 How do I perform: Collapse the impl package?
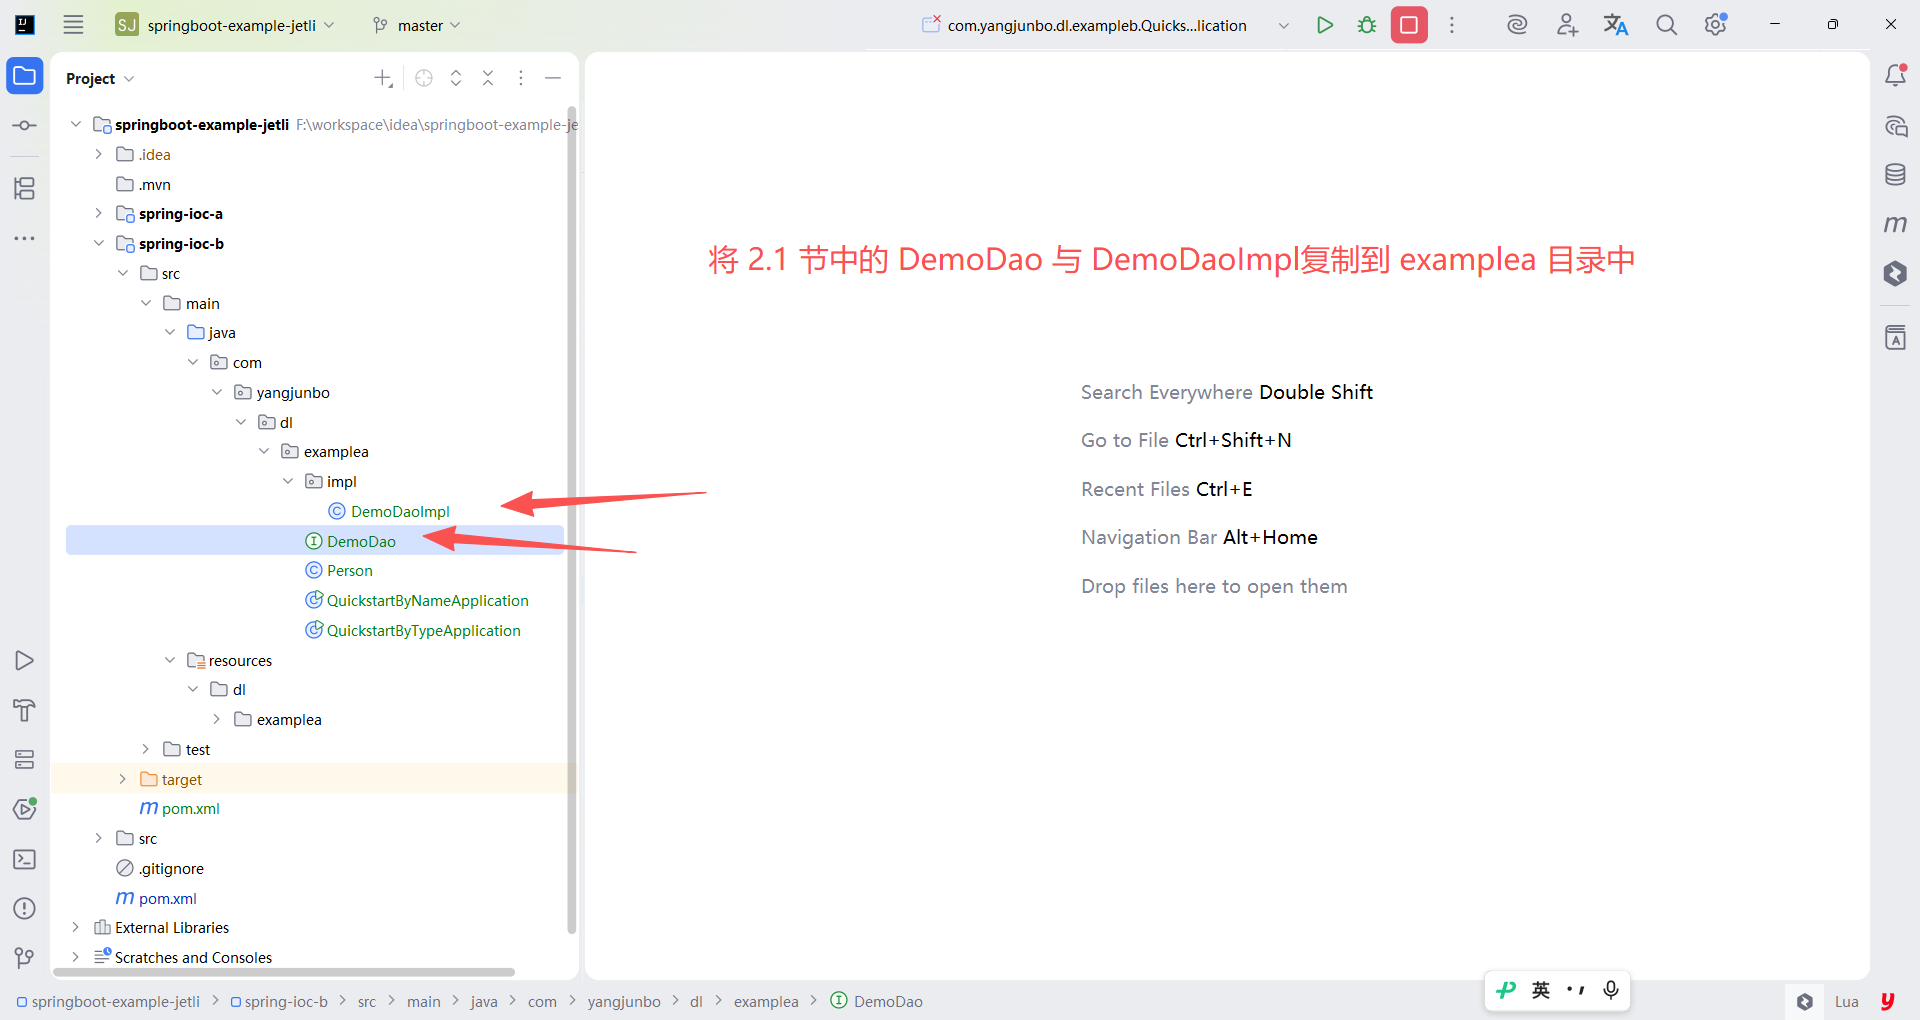(288, 481)
